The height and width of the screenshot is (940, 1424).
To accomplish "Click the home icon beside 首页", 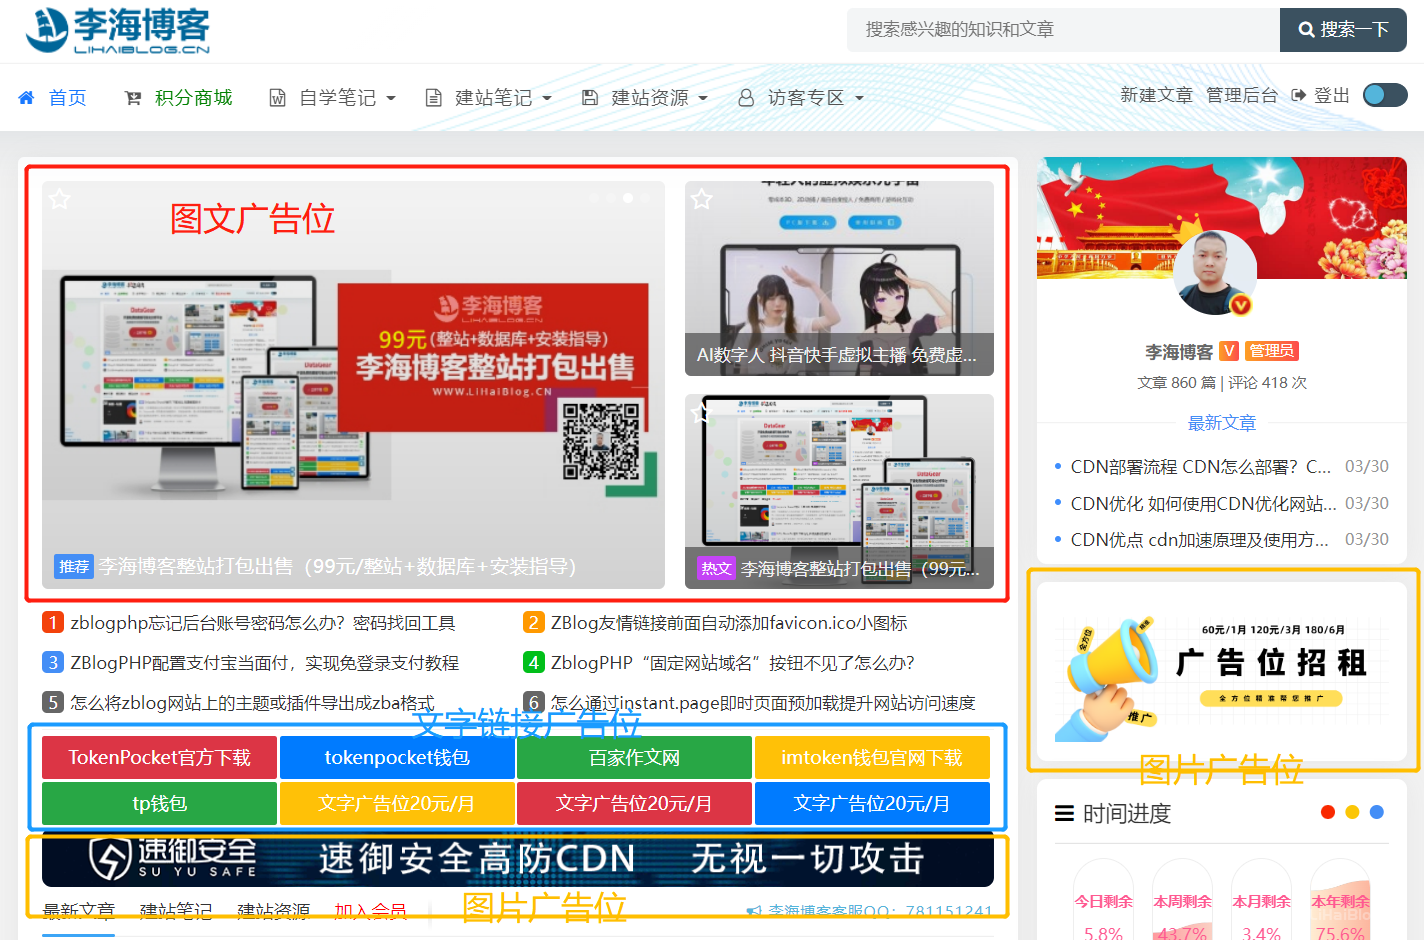I will pos(27,98).
